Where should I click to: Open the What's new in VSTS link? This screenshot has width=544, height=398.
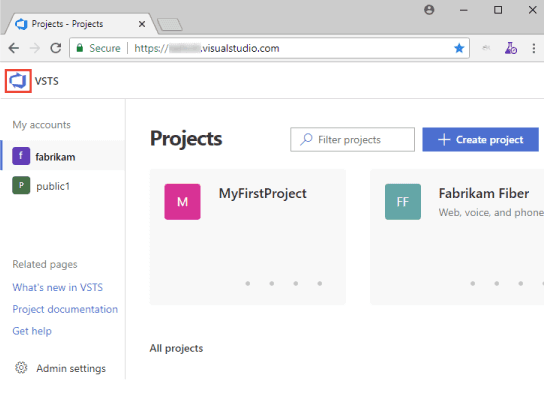(x=58, y=287)
